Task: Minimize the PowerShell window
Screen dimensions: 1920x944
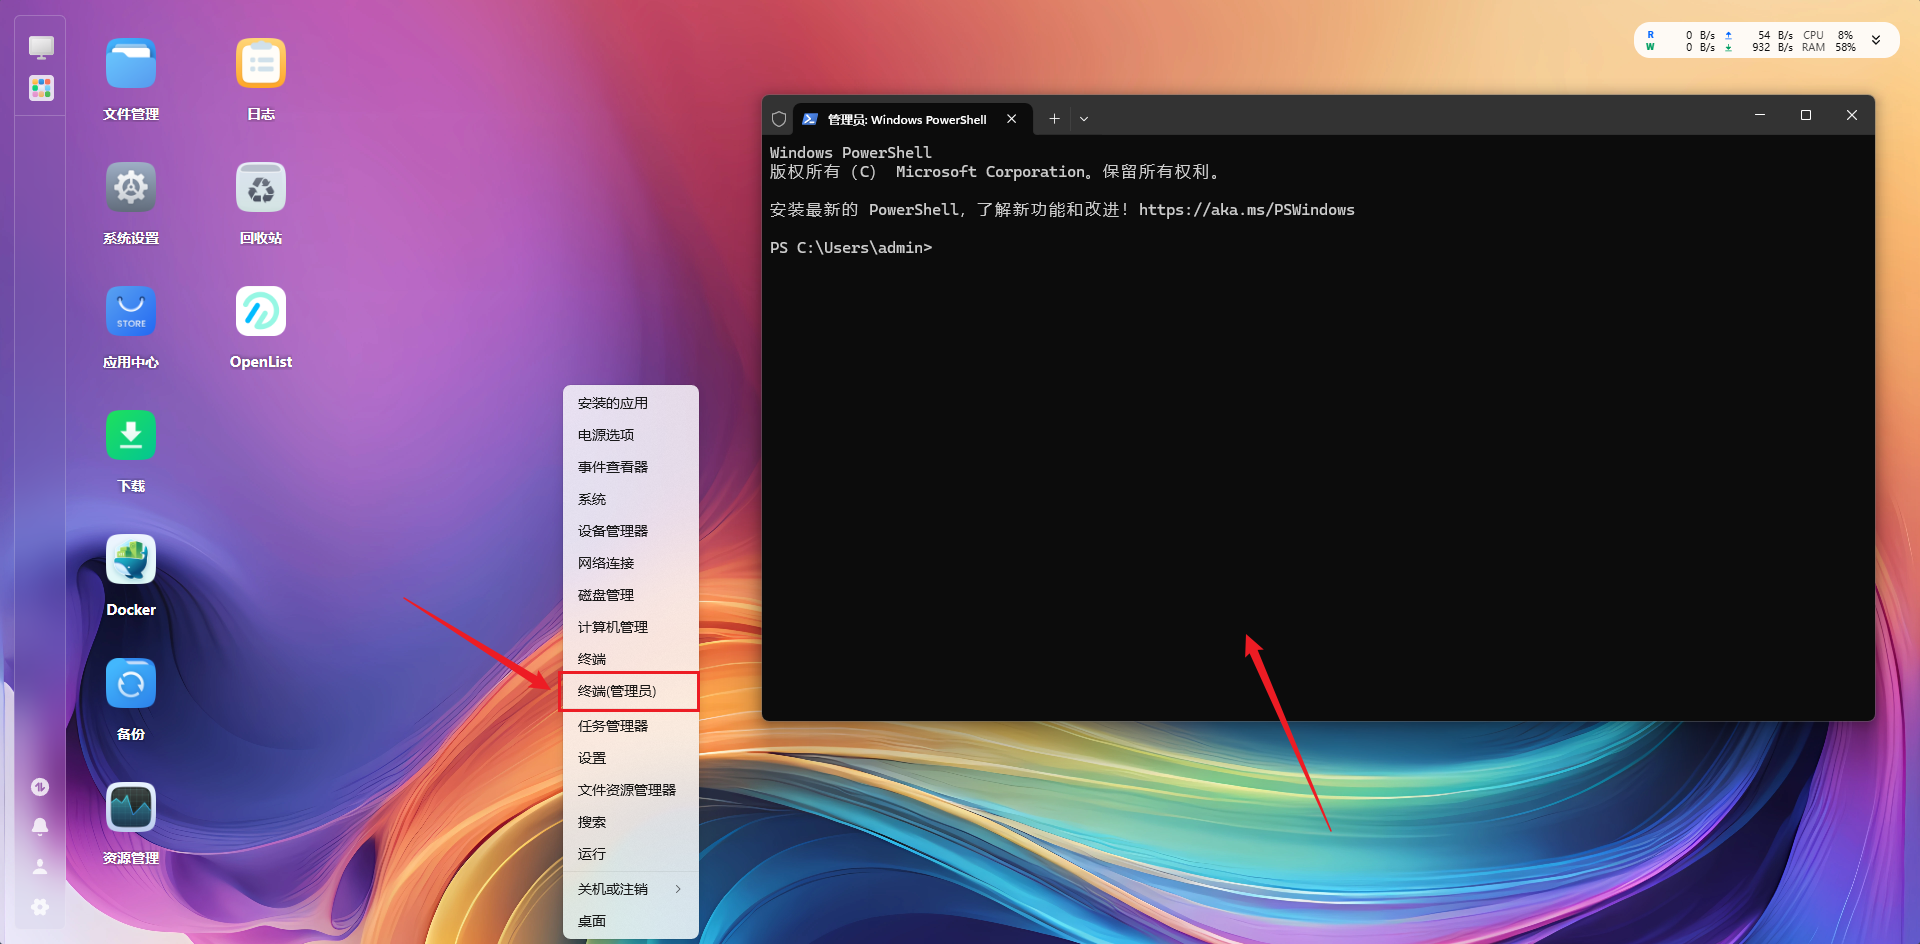Action: pos(1760,115)
